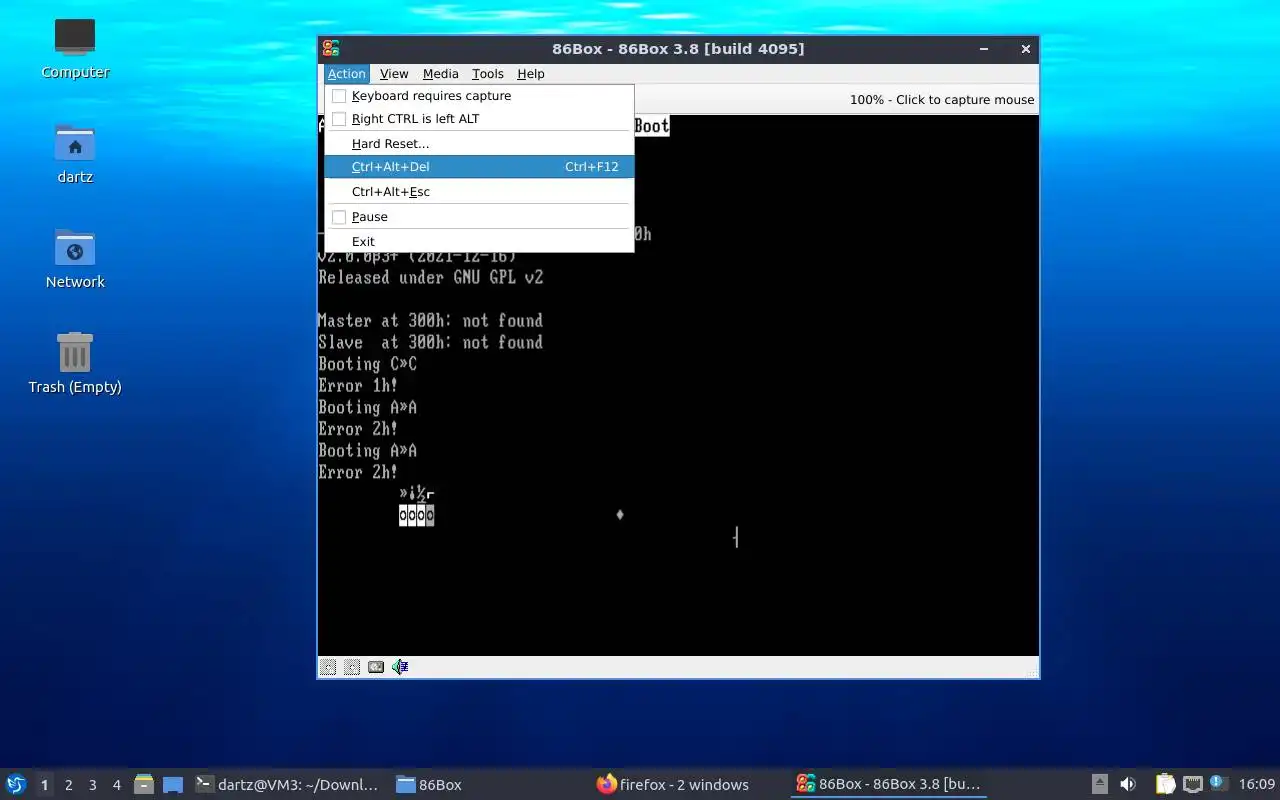Open the Media menu
Viewport: 1280px width, 800px height.
440,74
